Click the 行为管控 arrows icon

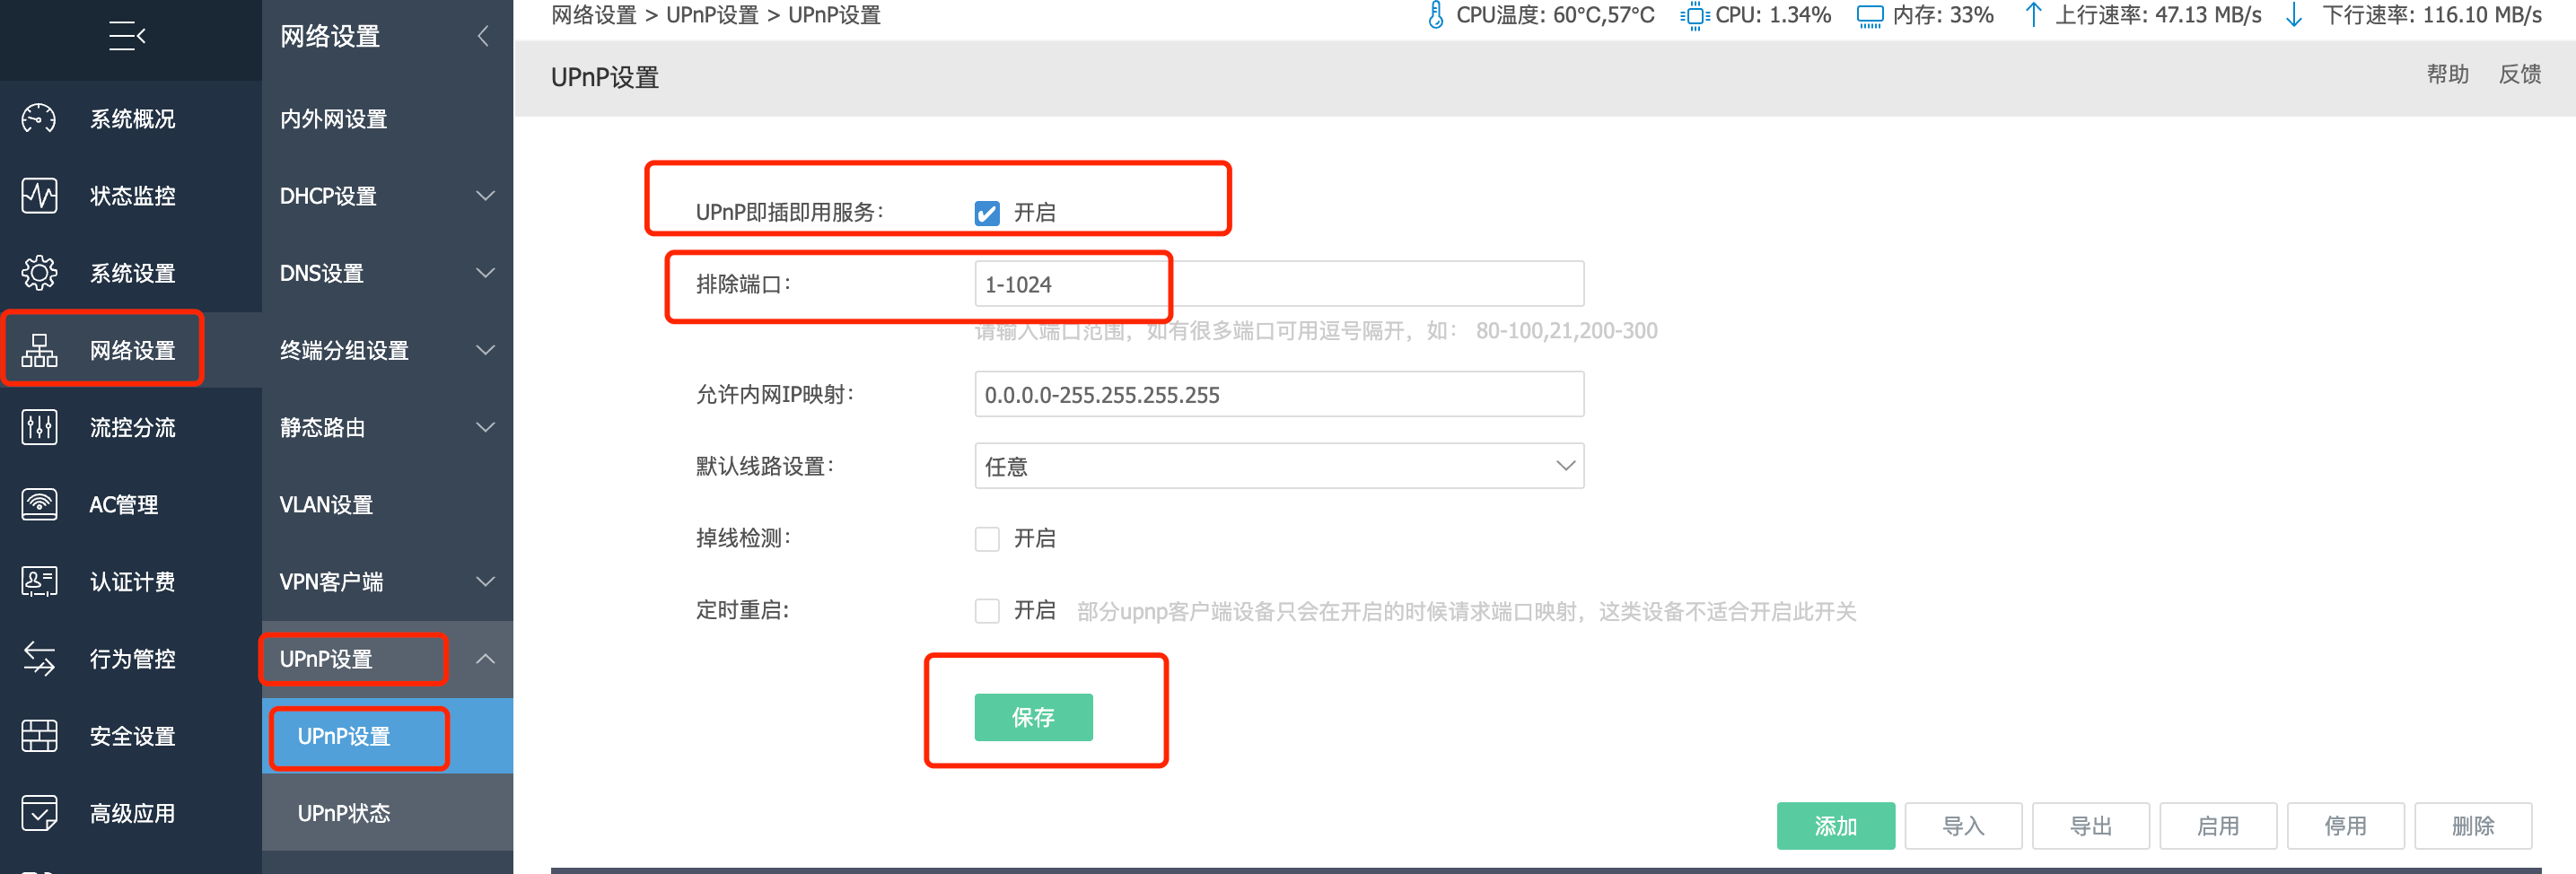(x=39, y=659)
